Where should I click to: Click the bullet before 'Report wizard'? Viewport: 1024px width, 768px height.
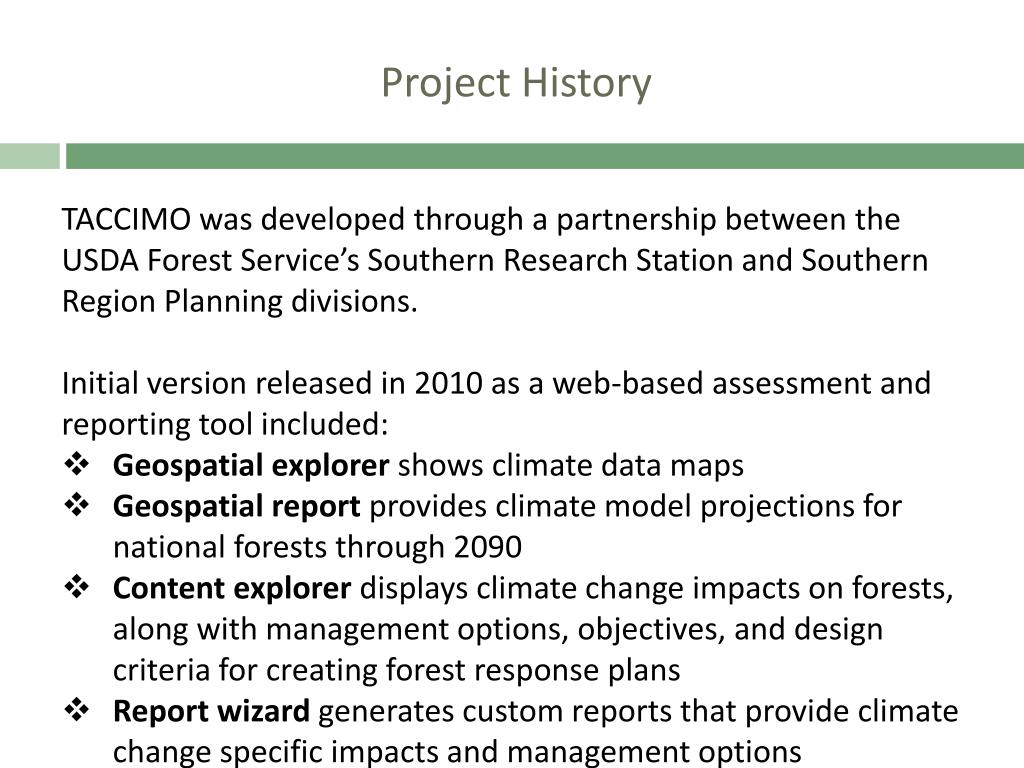click(77, 709)
